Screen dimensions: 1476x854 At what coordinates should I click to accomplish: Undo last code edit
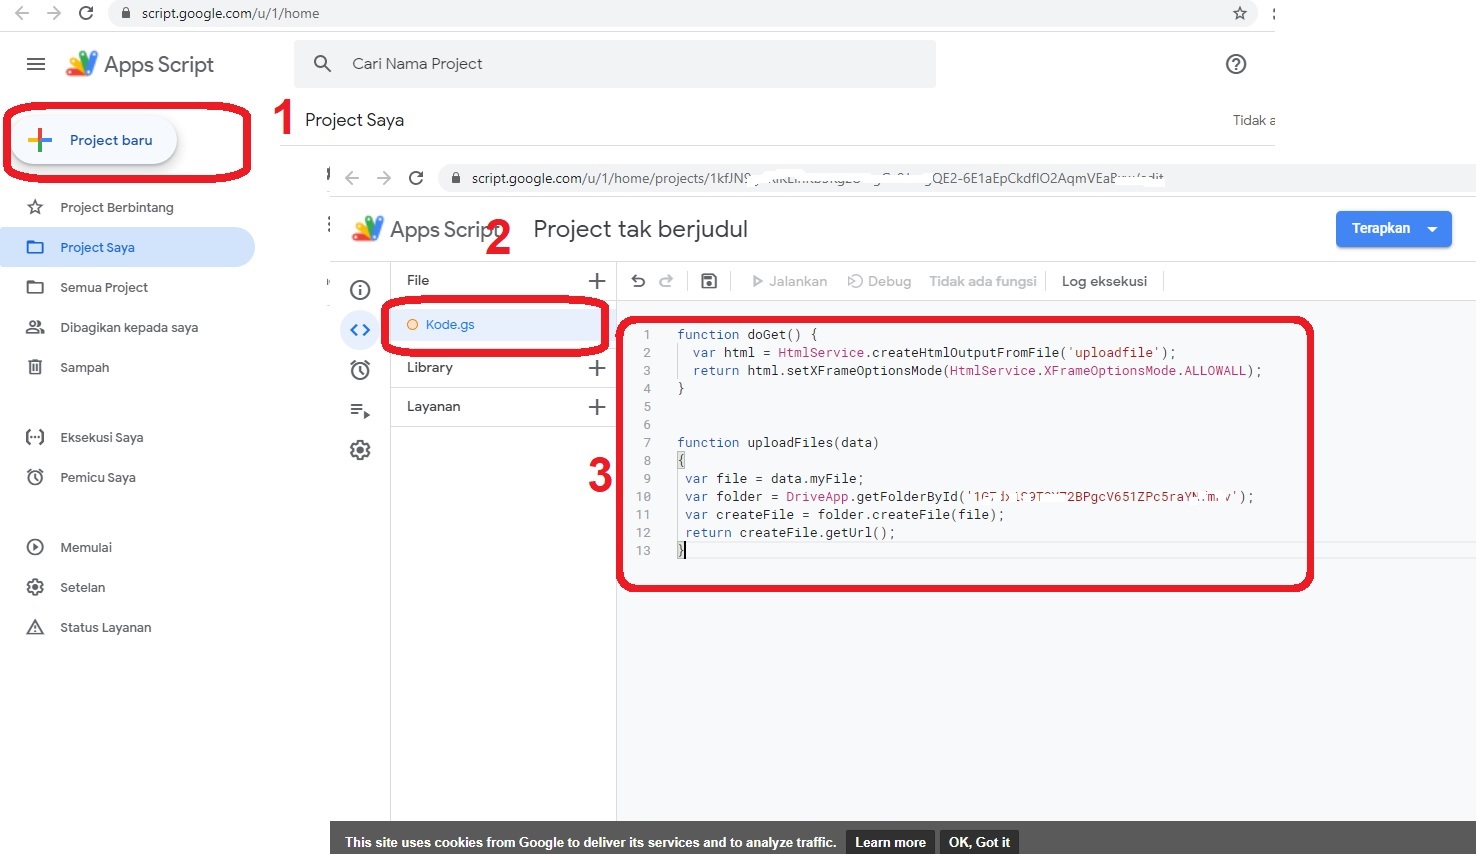pos(638,281)
